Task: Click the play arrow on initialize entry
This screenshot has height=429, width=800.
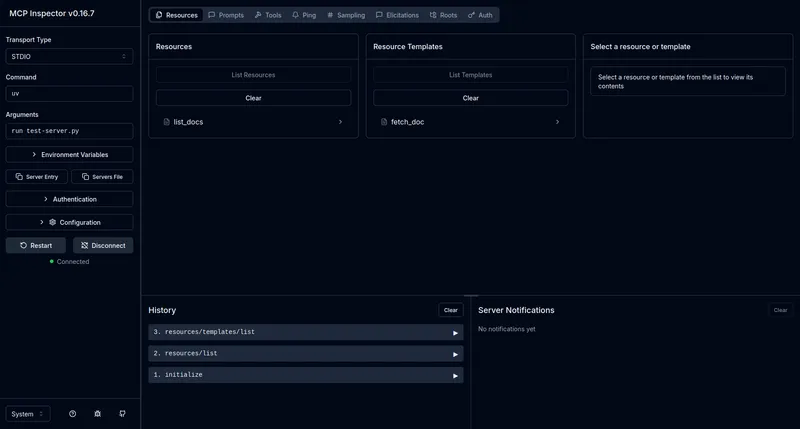Action: point(455,375)
